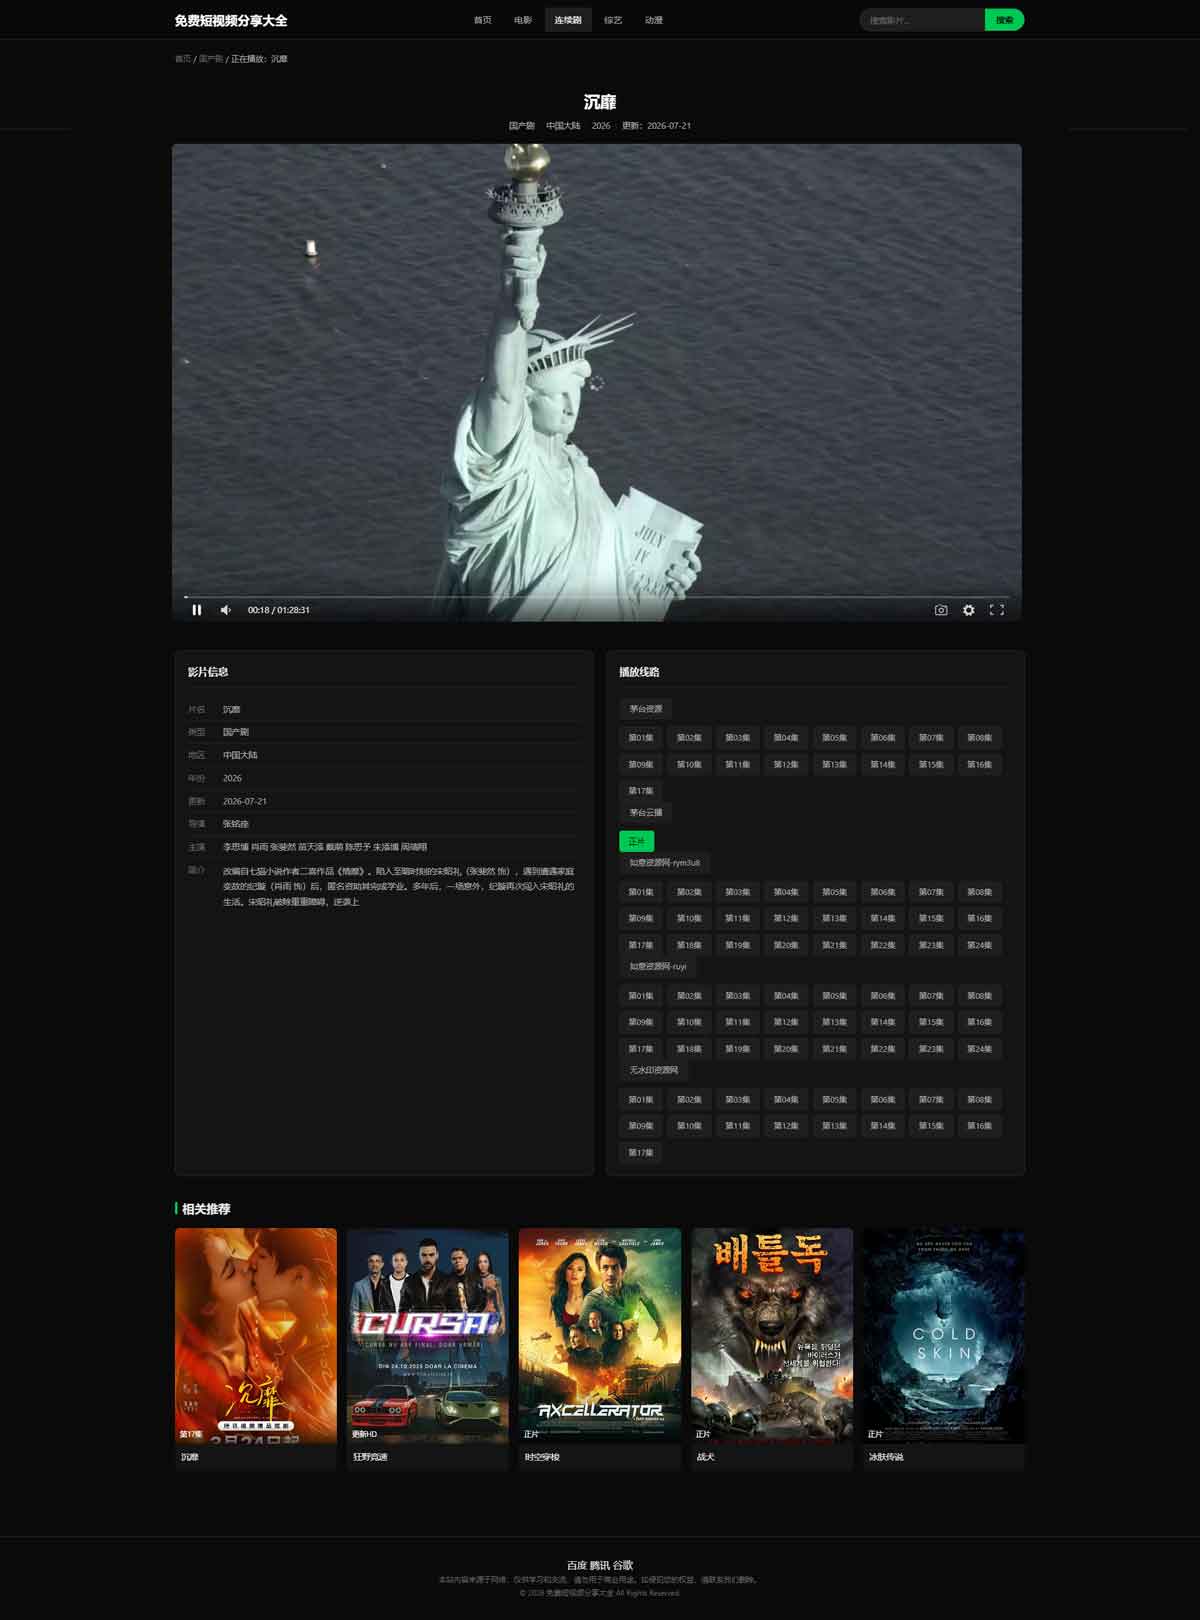Play 第24集 under 如意资源网-ruyi
1200x1620 pixels.
click(x=980, y=1049)
